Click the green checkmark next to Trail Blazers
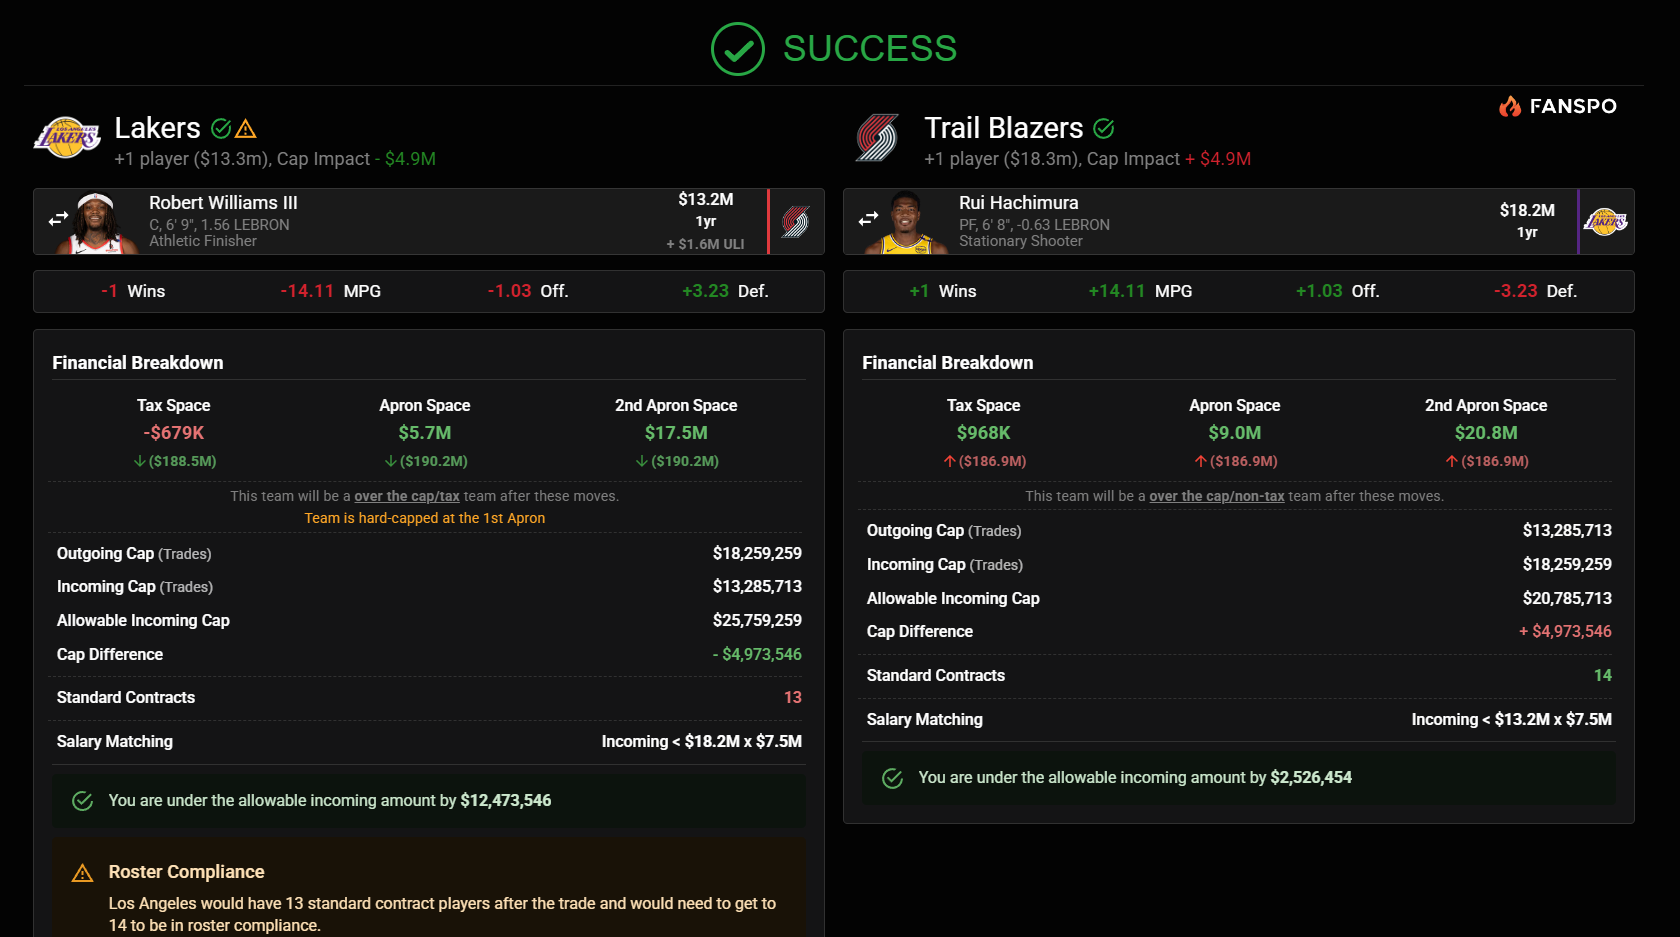The image size is (1680, 937). click(1104, 129)
